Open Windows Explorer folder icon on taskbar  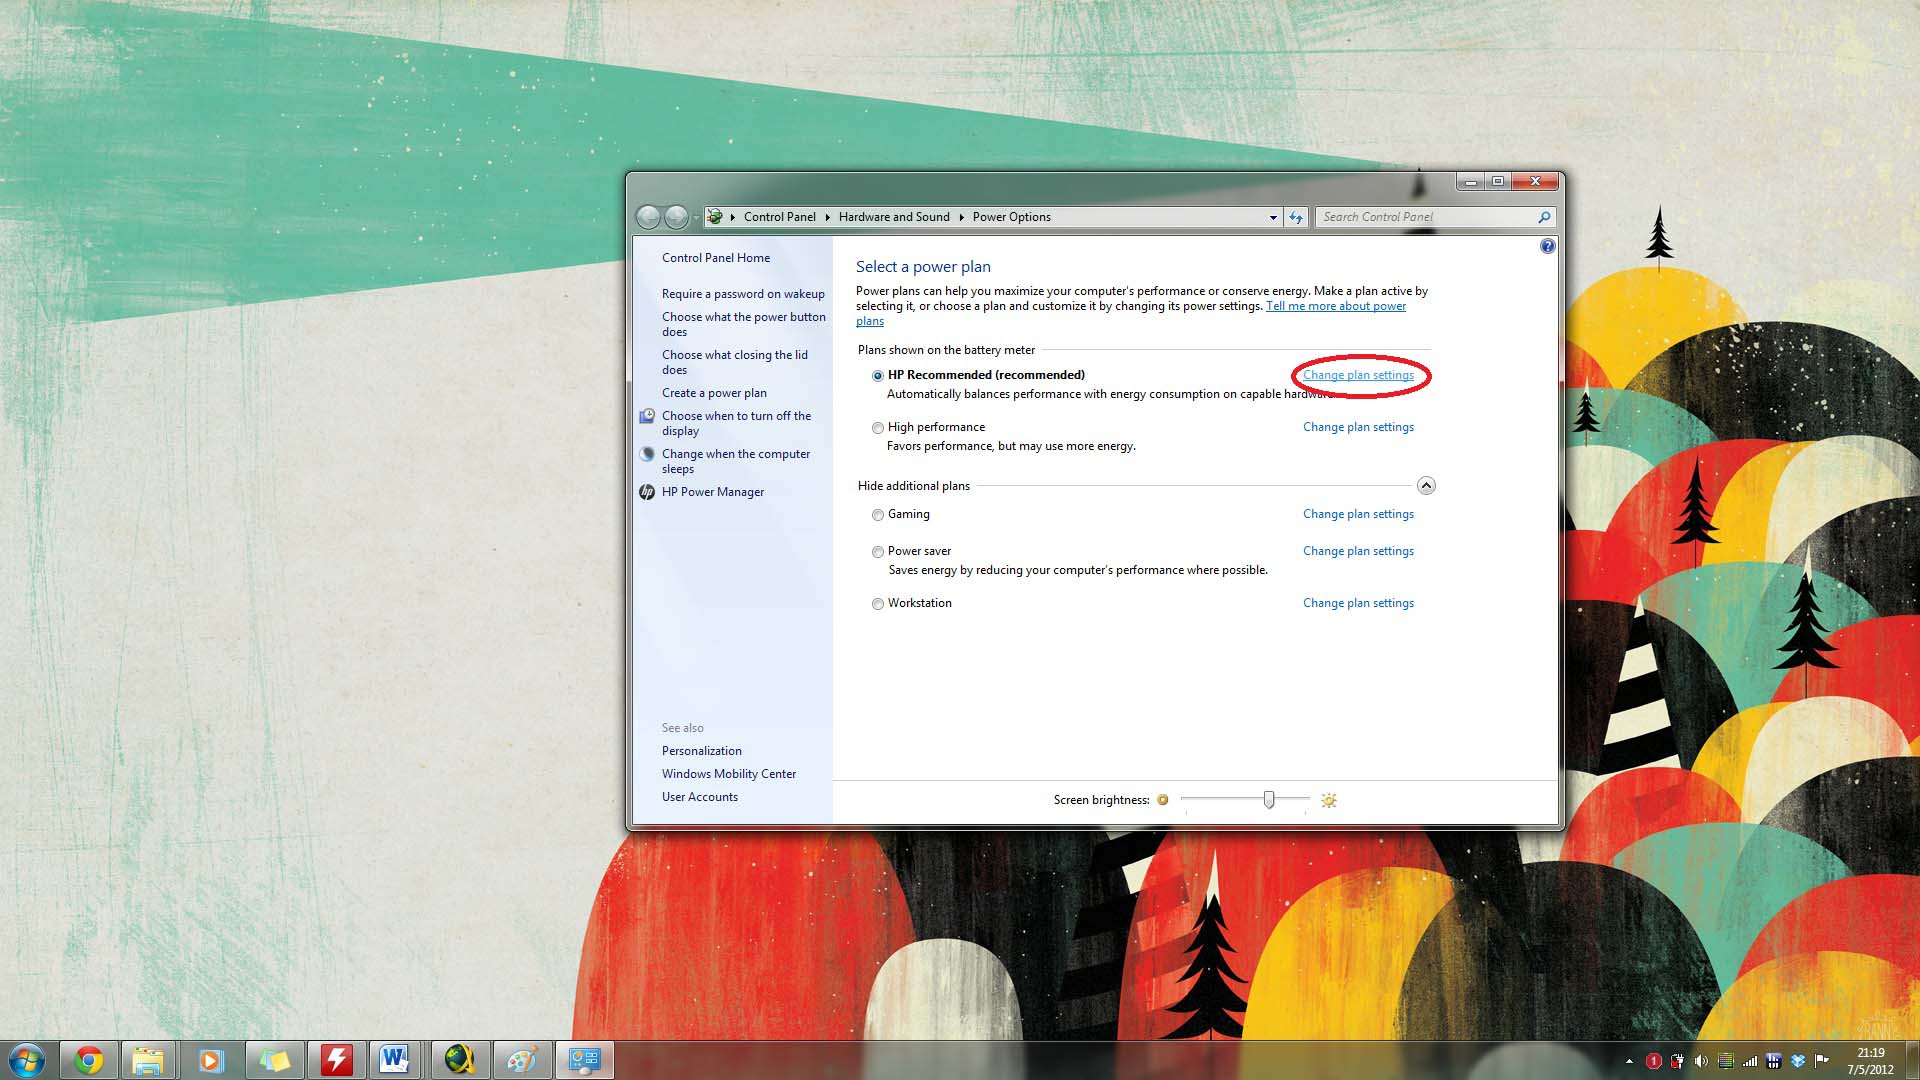148,1060
